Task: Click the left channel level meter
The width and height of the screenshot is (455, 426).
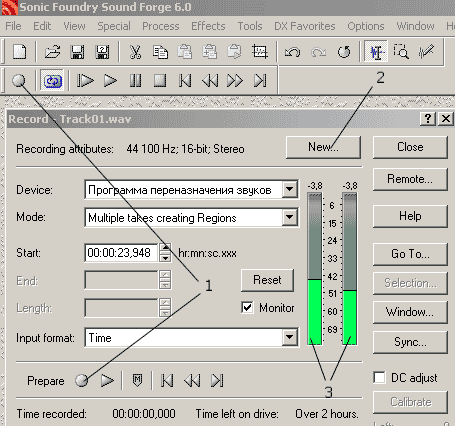Action: pos(315,268)
